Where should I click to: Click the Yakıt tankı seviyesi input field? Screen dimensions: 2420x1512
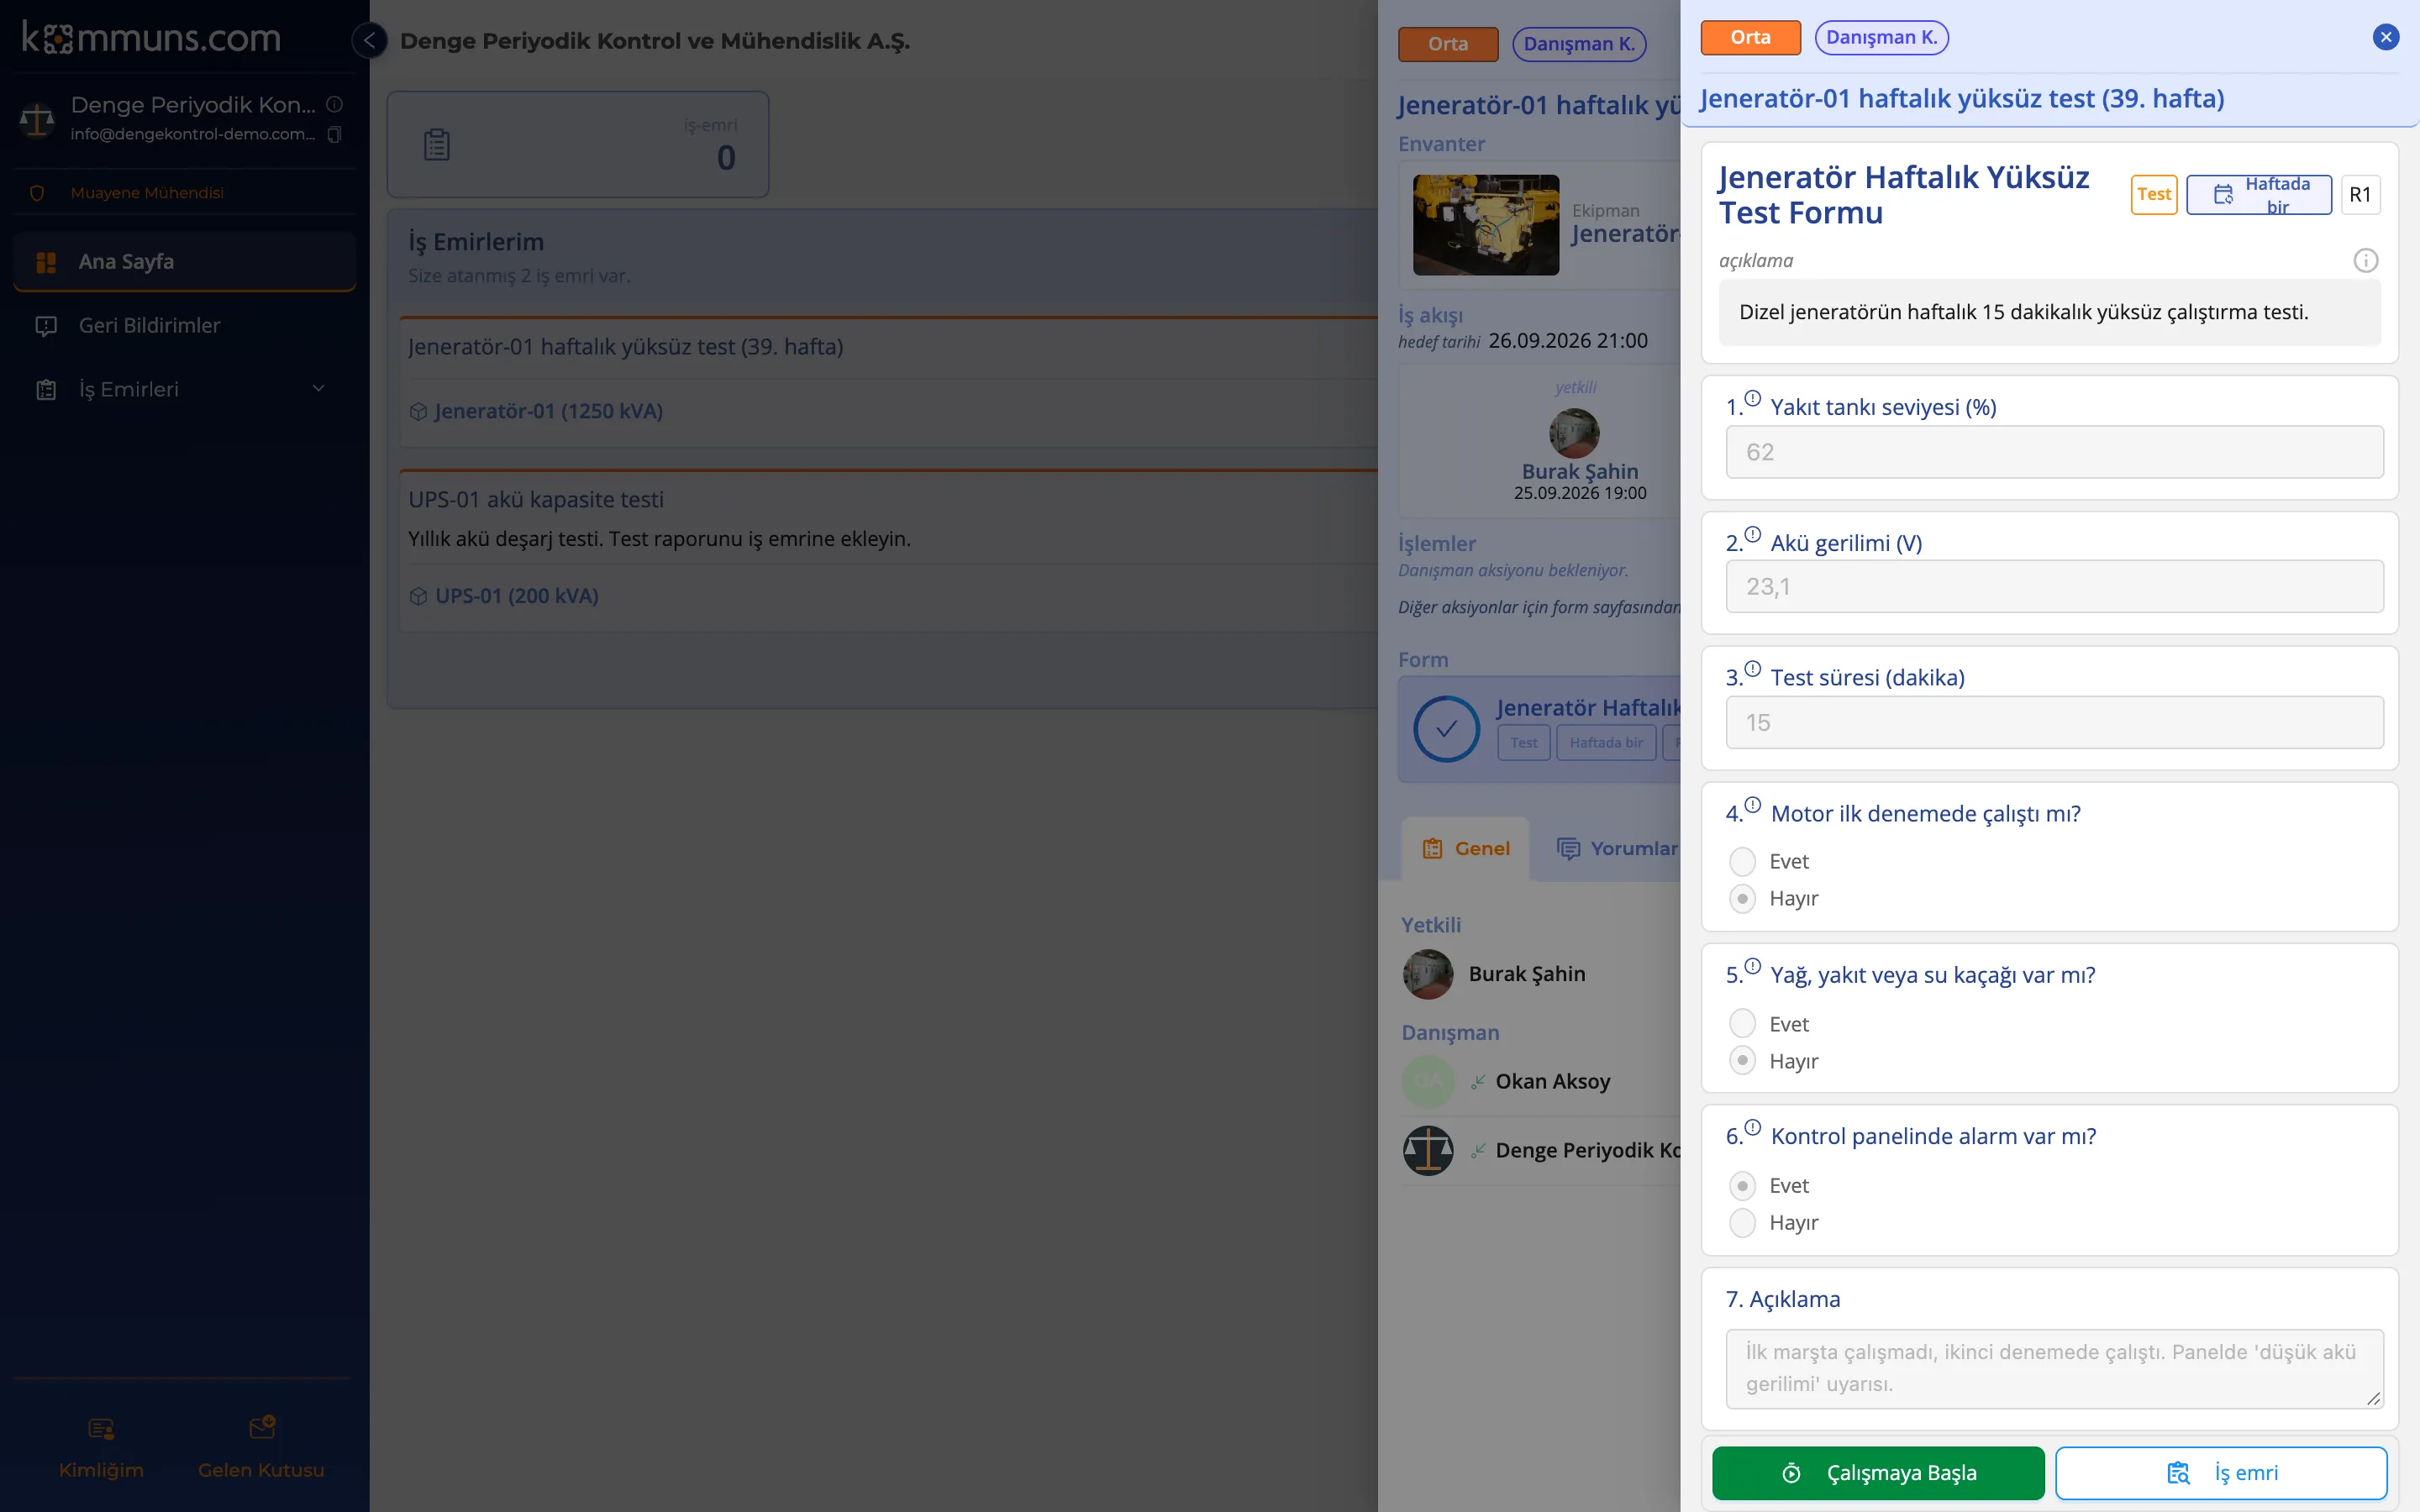pos(2054,452)
